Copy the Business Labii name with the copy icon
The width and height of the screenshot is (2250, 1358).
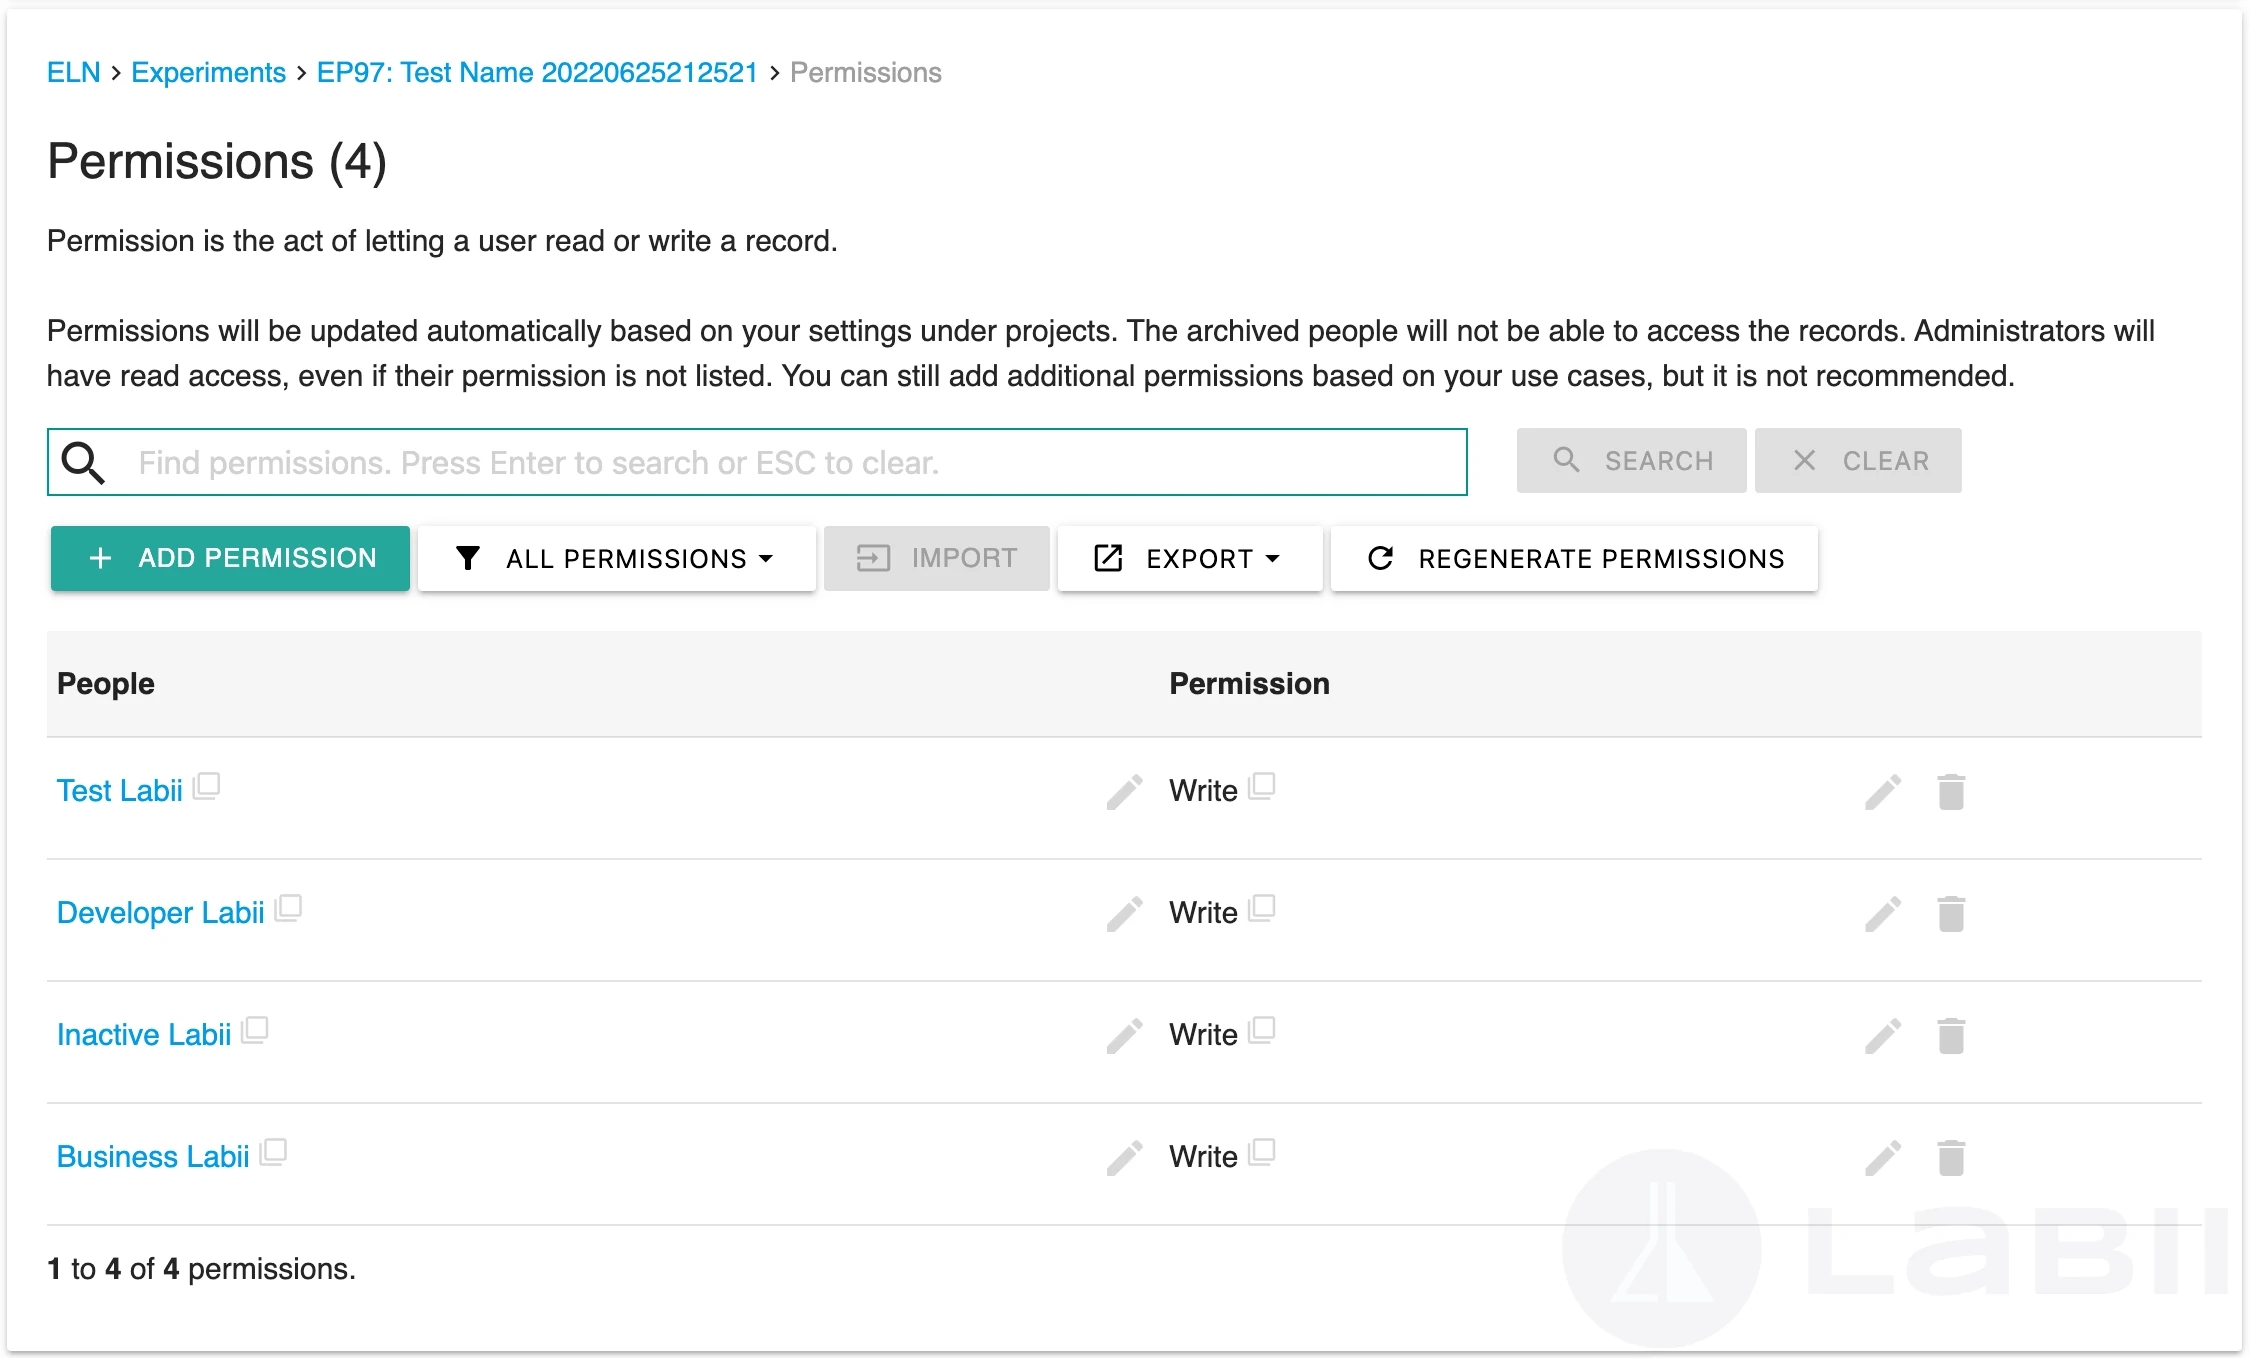(x=273, y=1153)
